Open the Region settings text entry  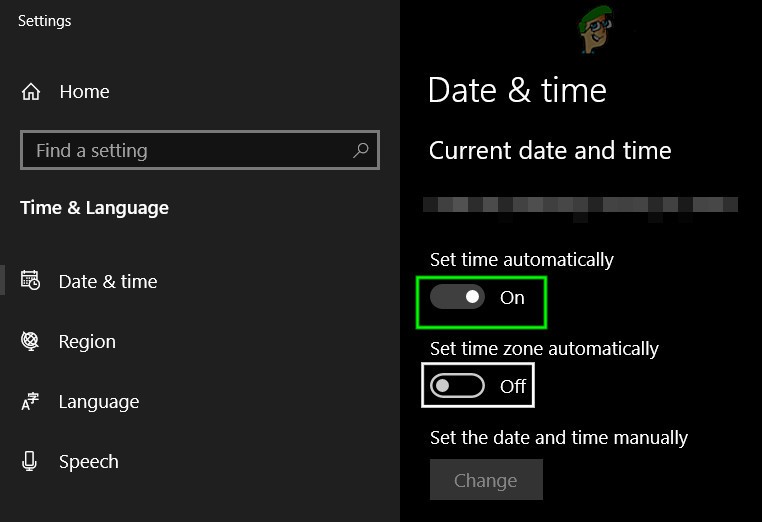coord(87,342)
